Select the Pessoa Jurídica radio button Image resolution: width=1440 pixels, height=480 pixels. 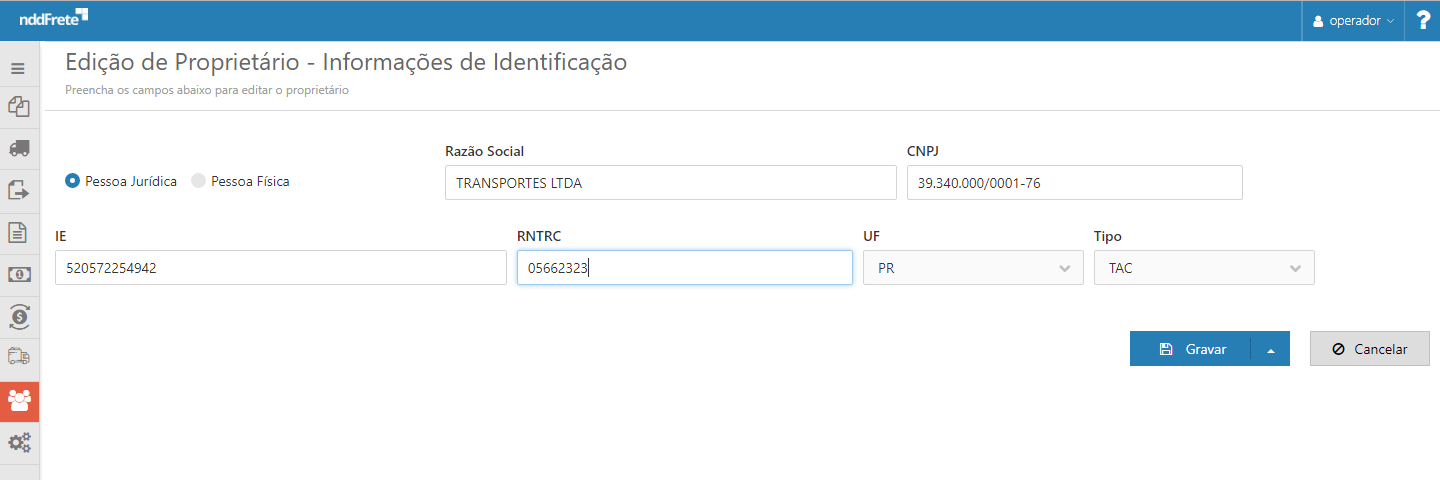click(x=72, y=181)
